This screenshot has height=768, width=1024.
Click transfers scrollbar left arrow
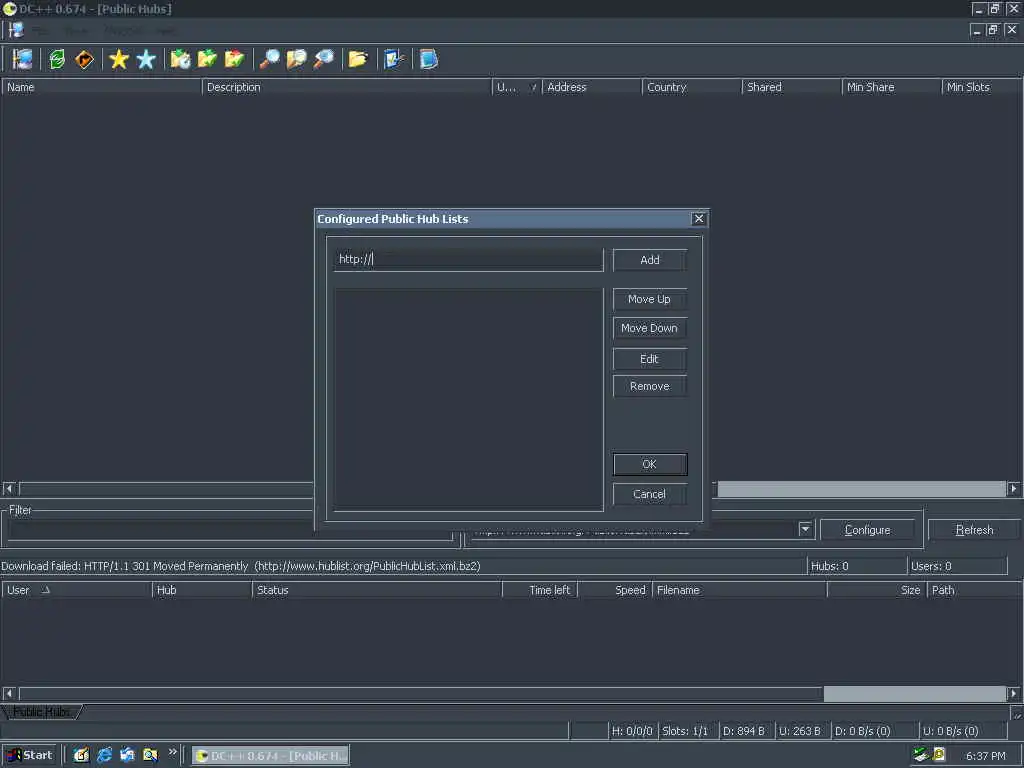(x=9, y=694)
